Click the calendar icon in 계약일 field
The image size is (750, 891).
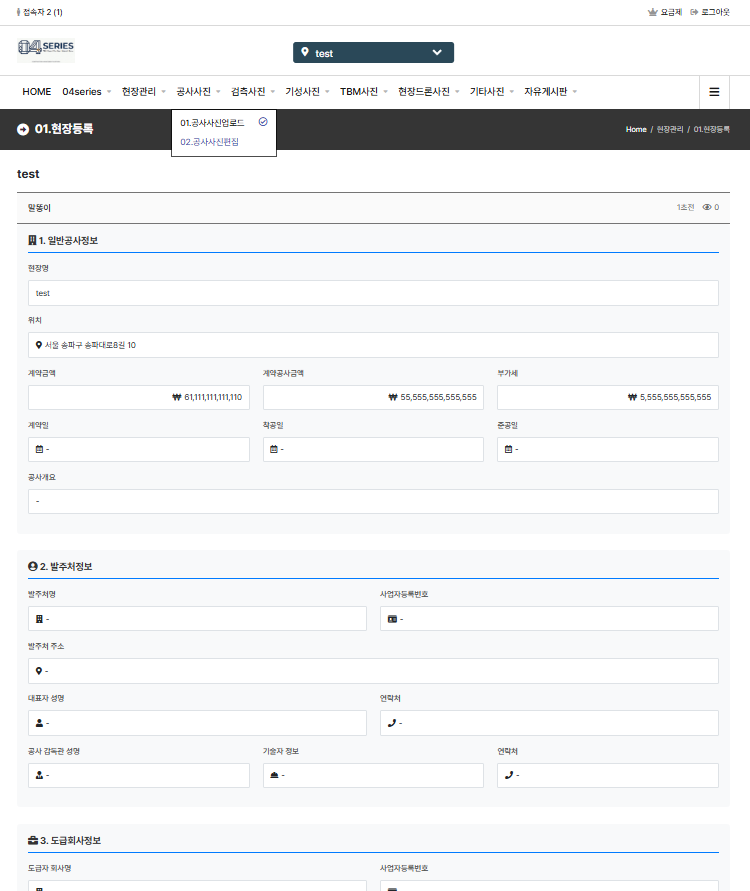point(39,449)
